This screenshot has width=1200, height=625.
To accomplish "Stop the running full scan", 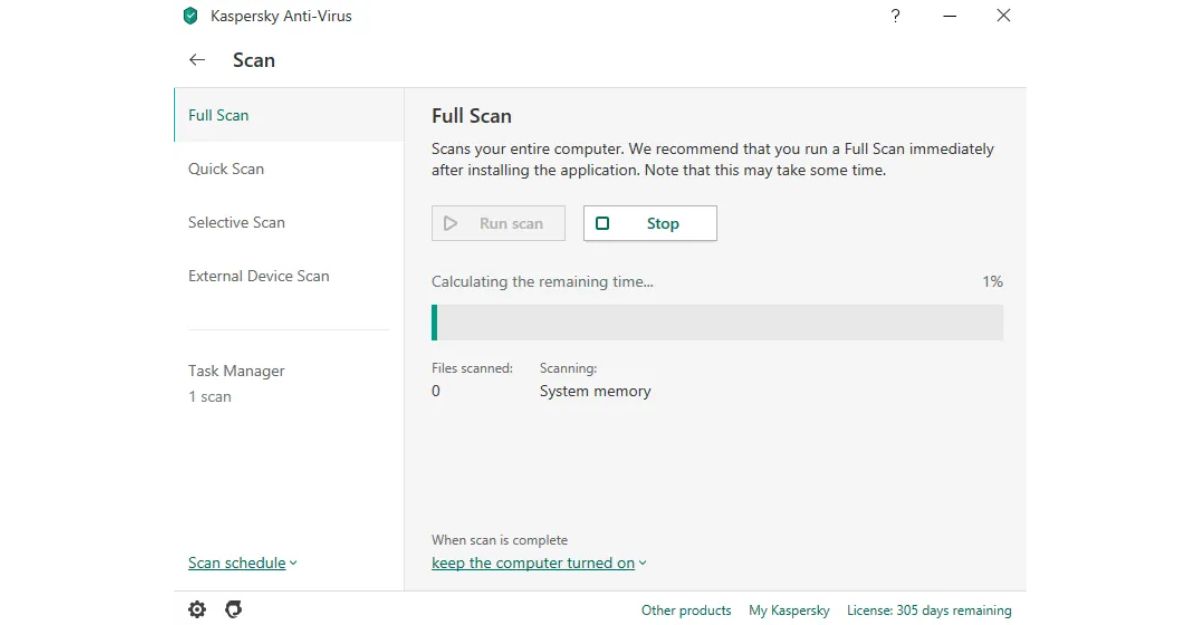I will (x=650, y=224).
